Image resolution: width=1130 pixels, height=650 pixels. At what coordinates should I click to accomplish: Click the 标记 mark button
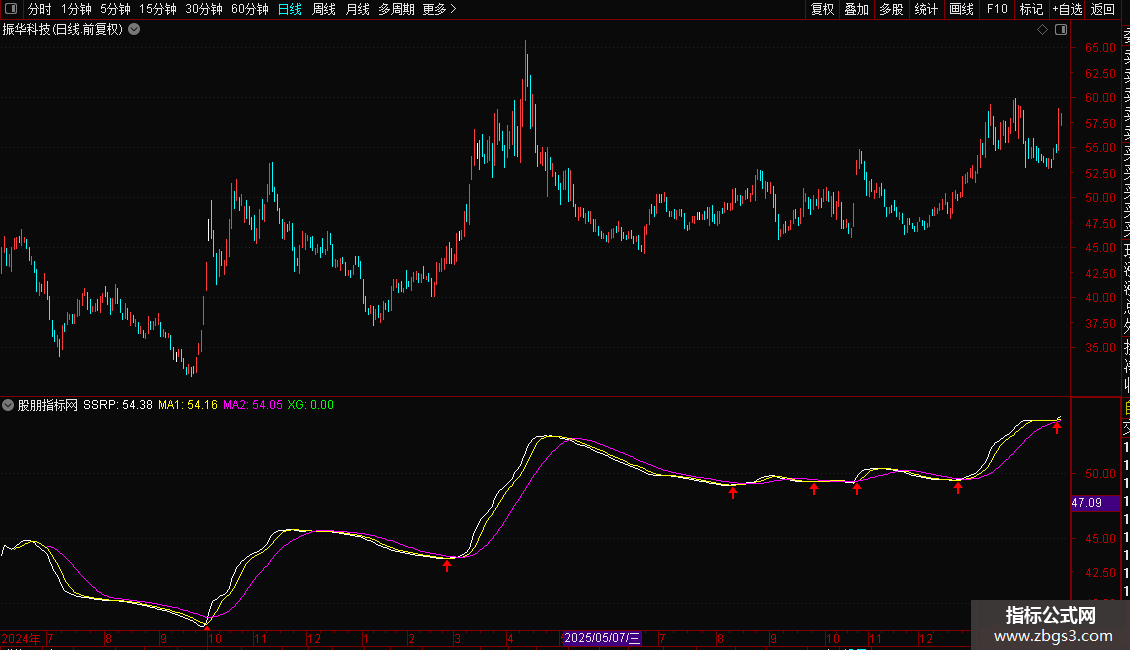click(x=1031, y=9)
